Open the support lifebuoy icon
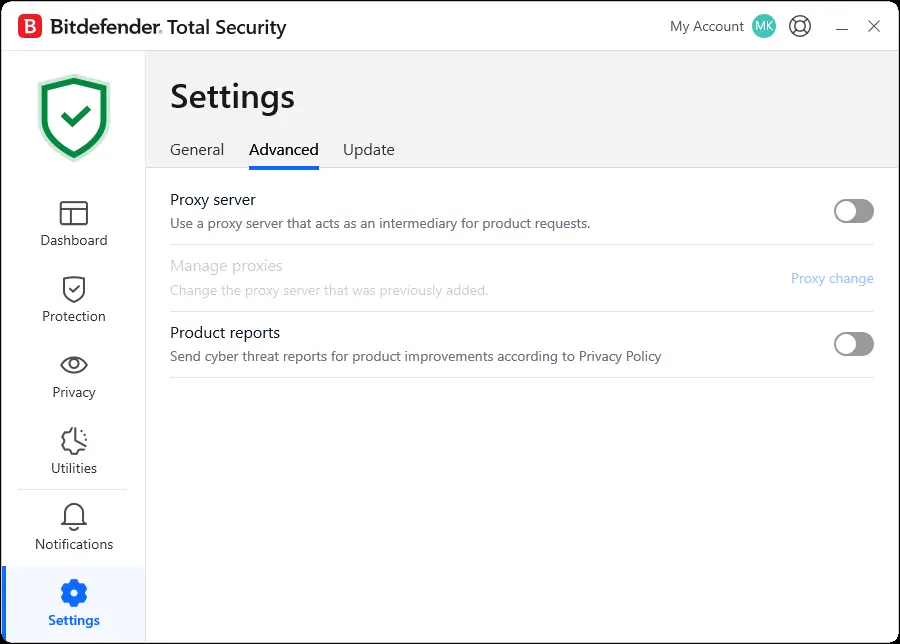Screen dimensions: 900x644 point(800,26)
